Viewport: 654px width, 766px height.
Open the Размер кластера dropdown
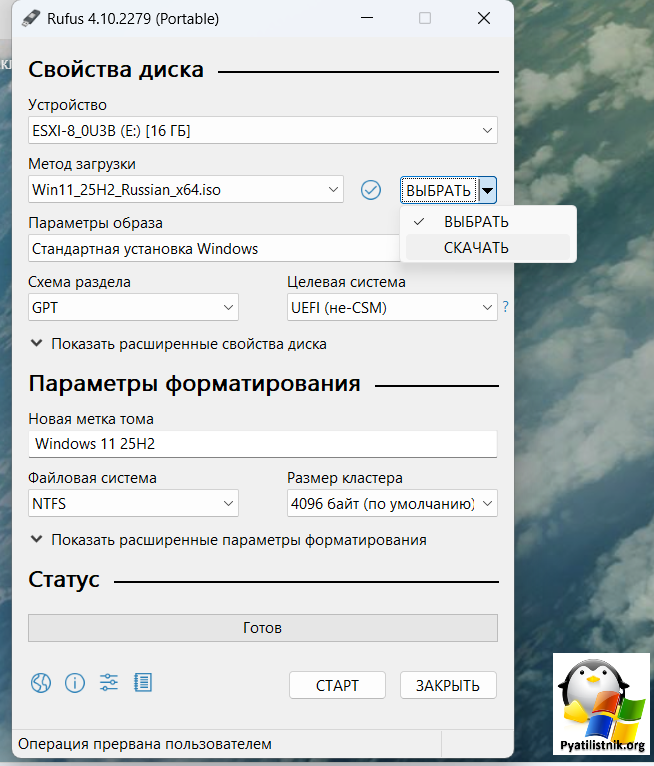(391, 503)
